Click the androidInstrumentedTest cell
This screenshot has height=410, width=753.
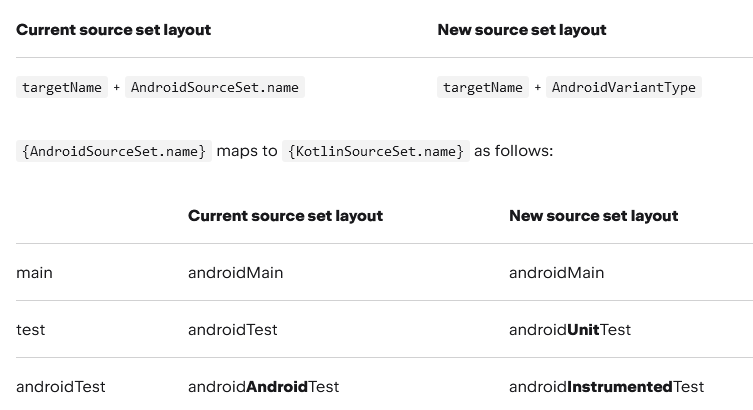[607, 386]
